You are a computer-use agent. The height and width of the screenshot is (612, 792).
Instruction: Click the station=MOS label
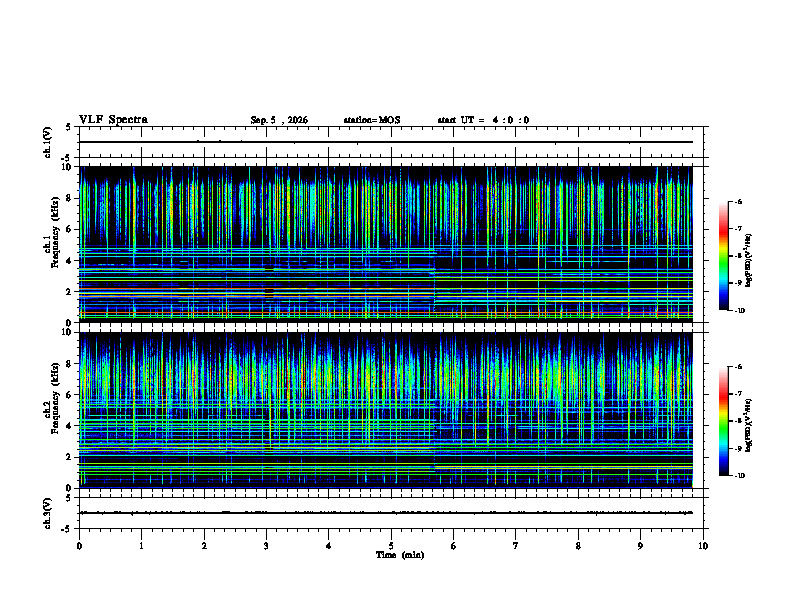click(372, 120)
